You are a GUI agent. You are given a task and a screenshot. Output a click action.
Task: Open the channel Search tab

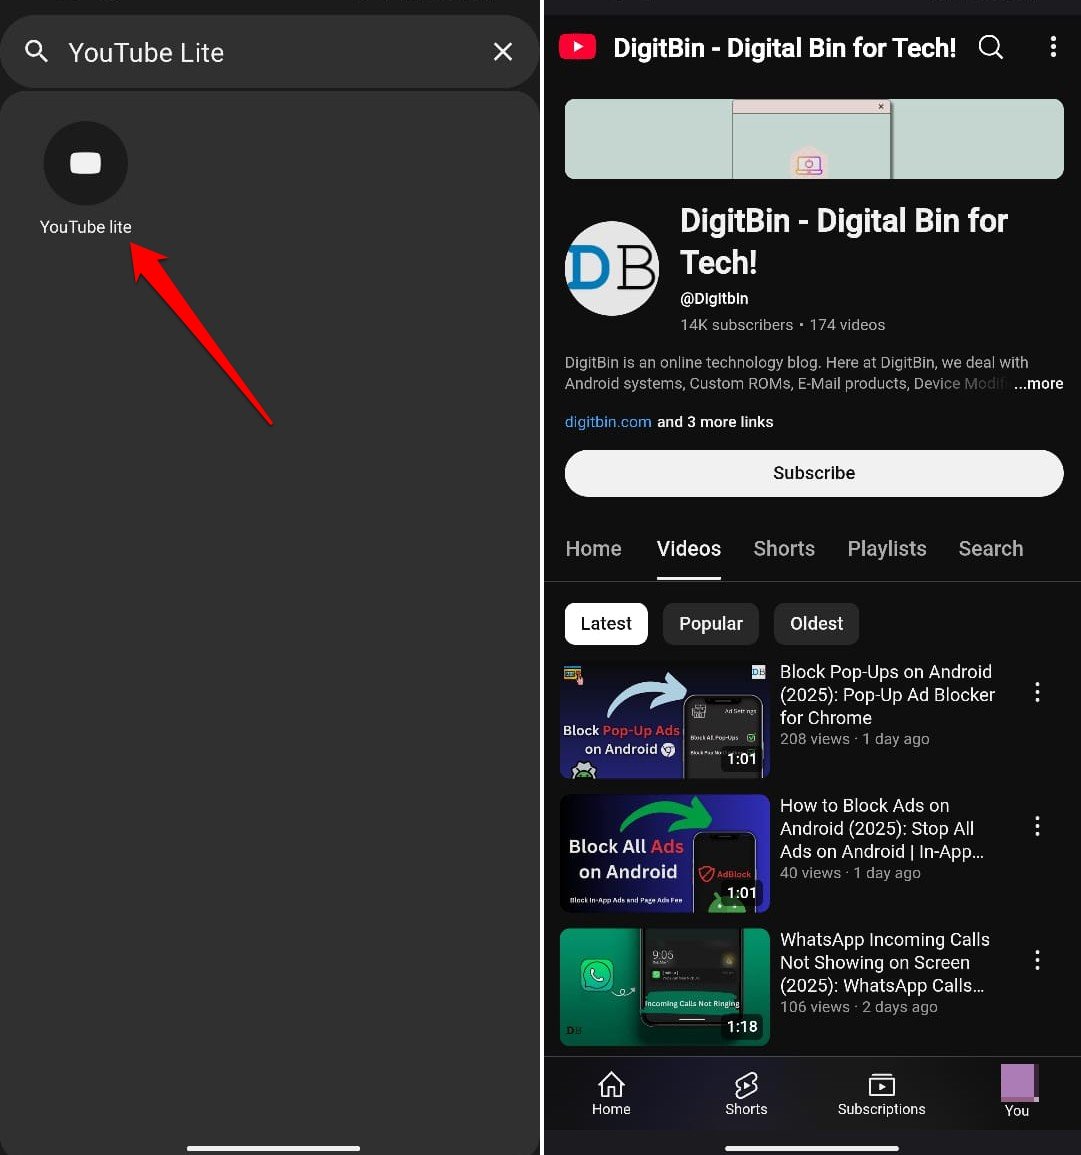click(990, 549)
